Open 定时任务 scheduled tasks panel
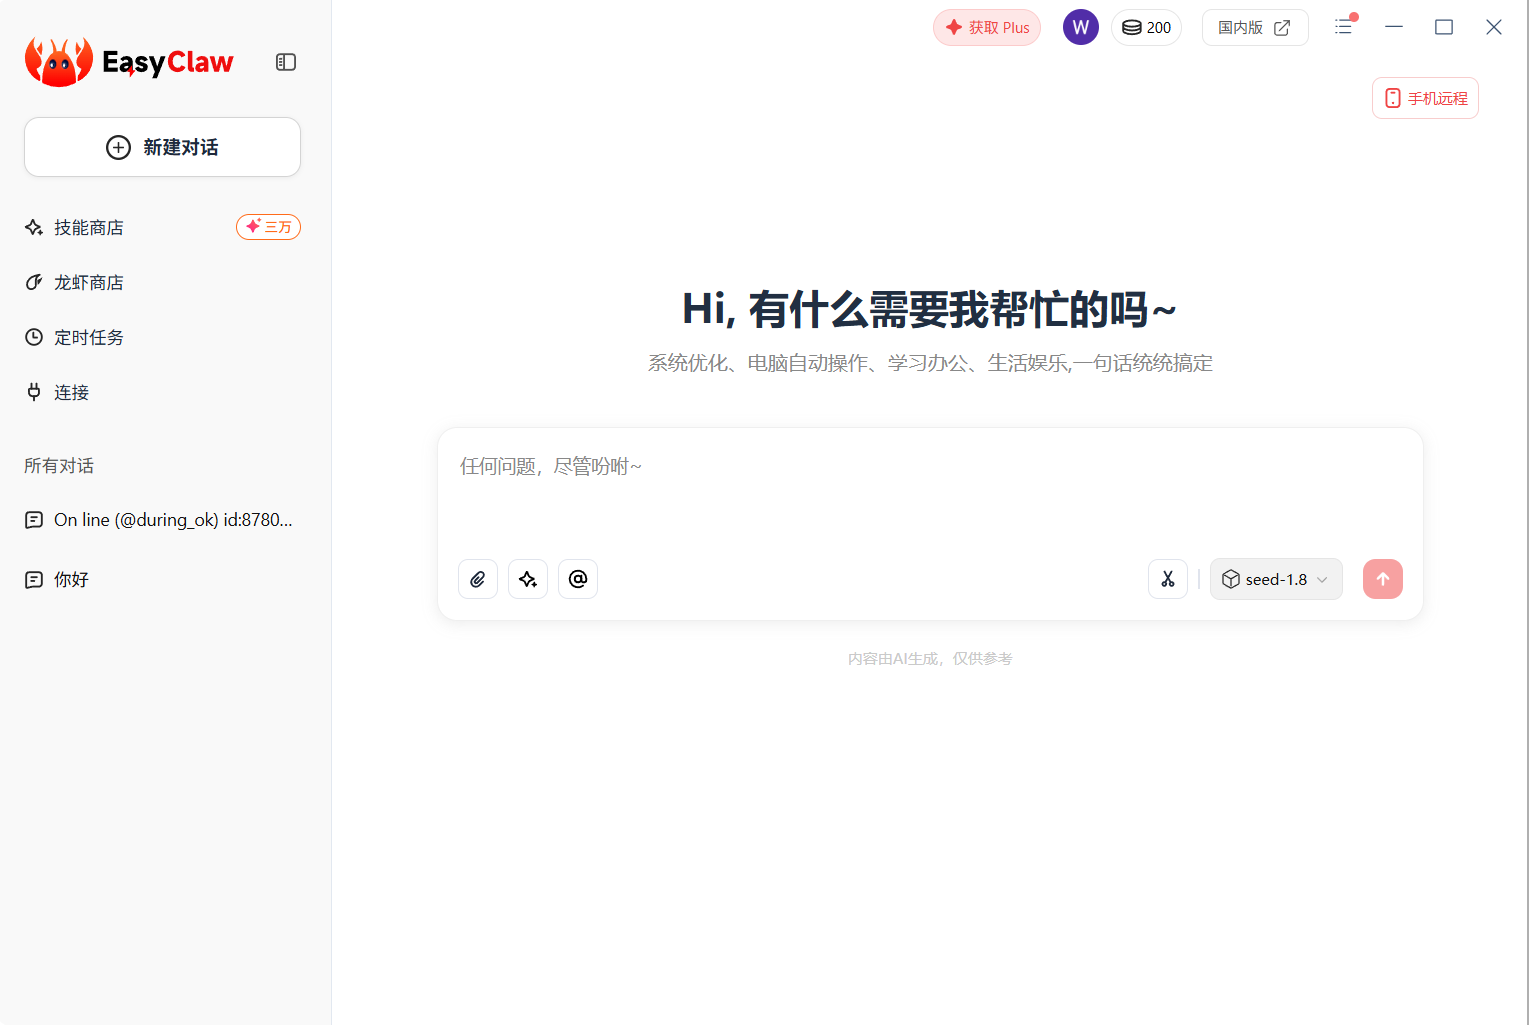 (x=88, y=337)
